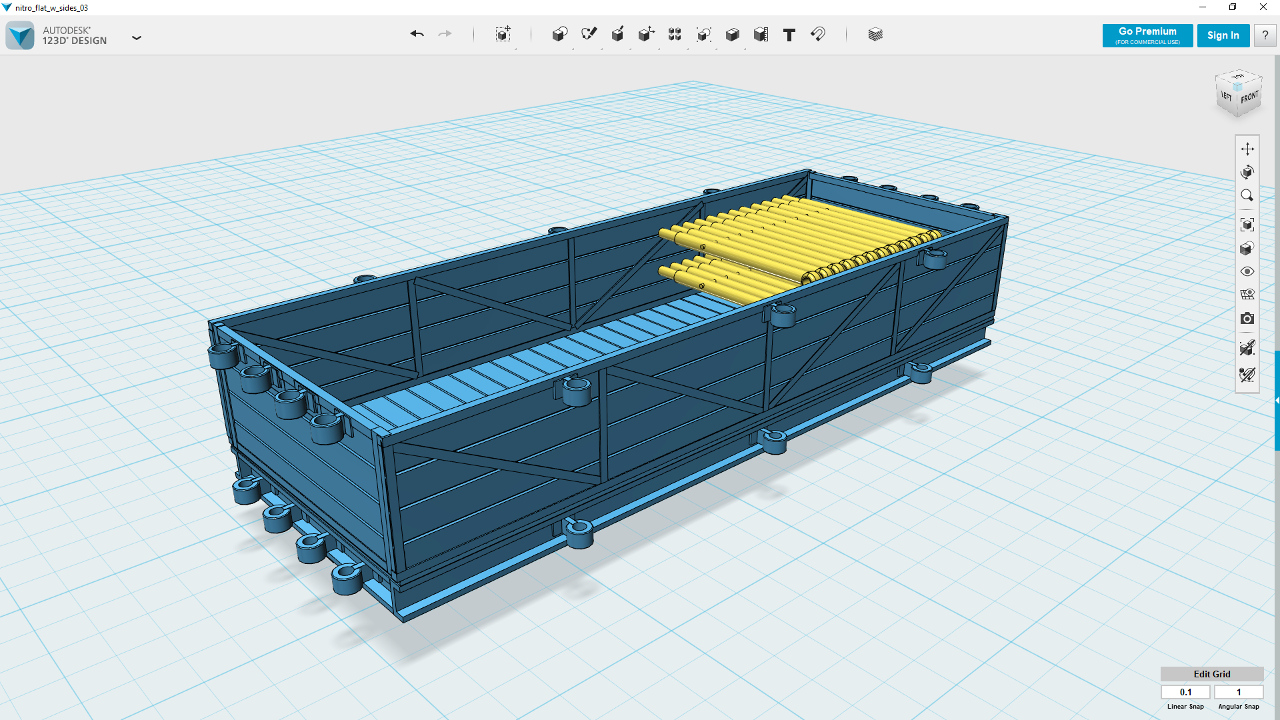Screen dimensions: 1280x720
Task: Select the Zoom navigation tool
Action: pyautogui.click(x=1247, y=196)
